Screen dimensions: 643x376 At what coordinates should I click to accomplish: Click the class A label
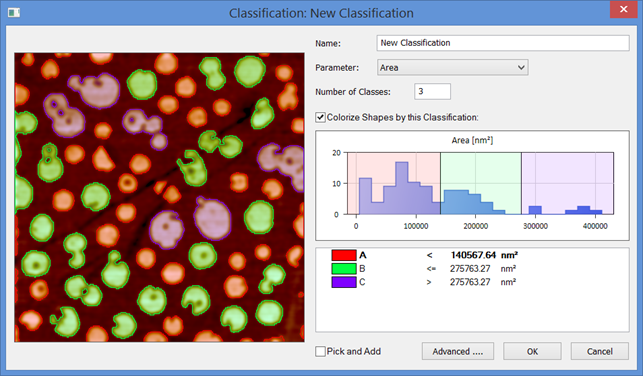tap(363, 255)
